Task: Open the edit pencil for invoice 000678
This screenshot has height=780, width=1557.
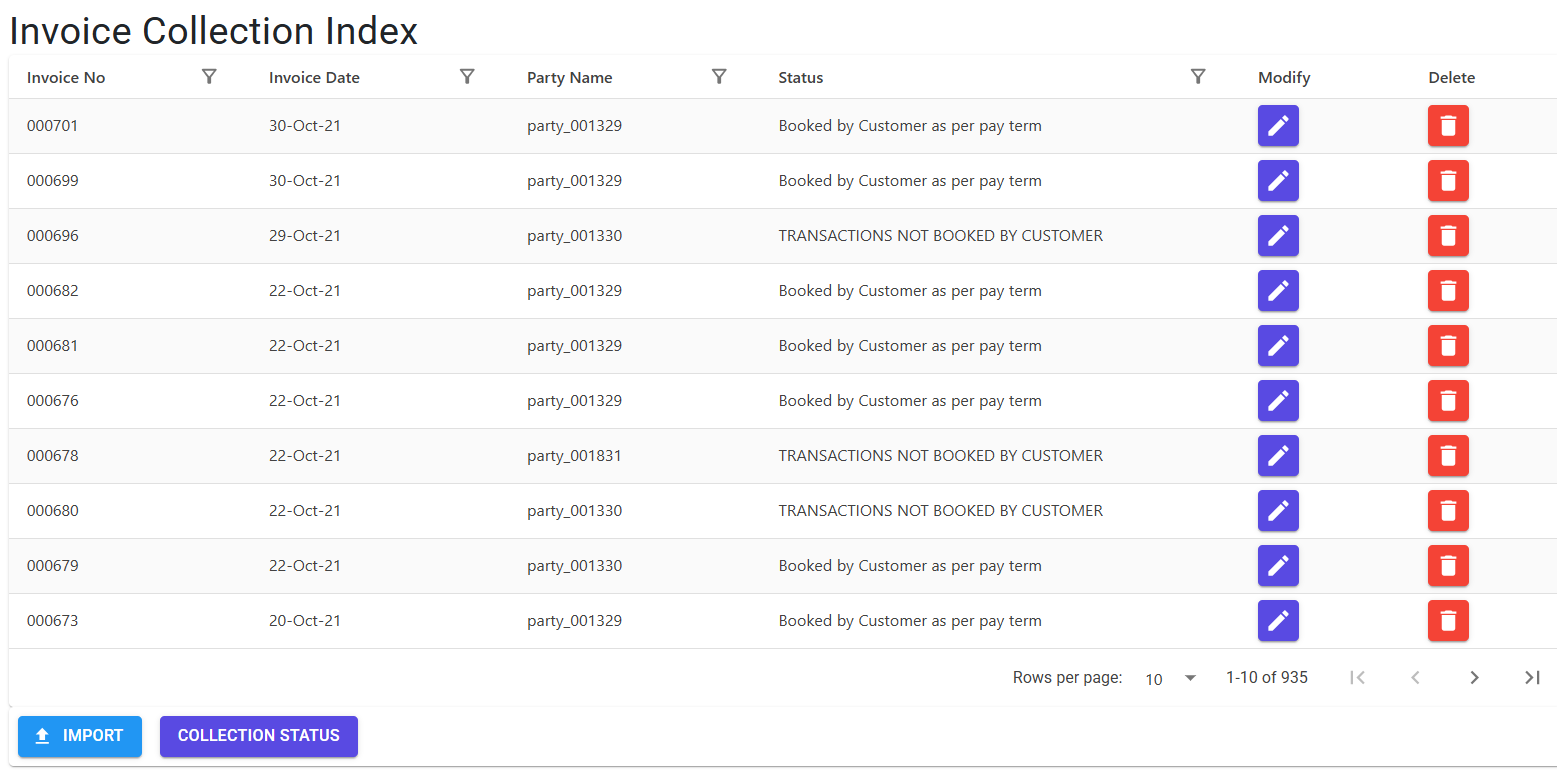Action: point(1278,456)
